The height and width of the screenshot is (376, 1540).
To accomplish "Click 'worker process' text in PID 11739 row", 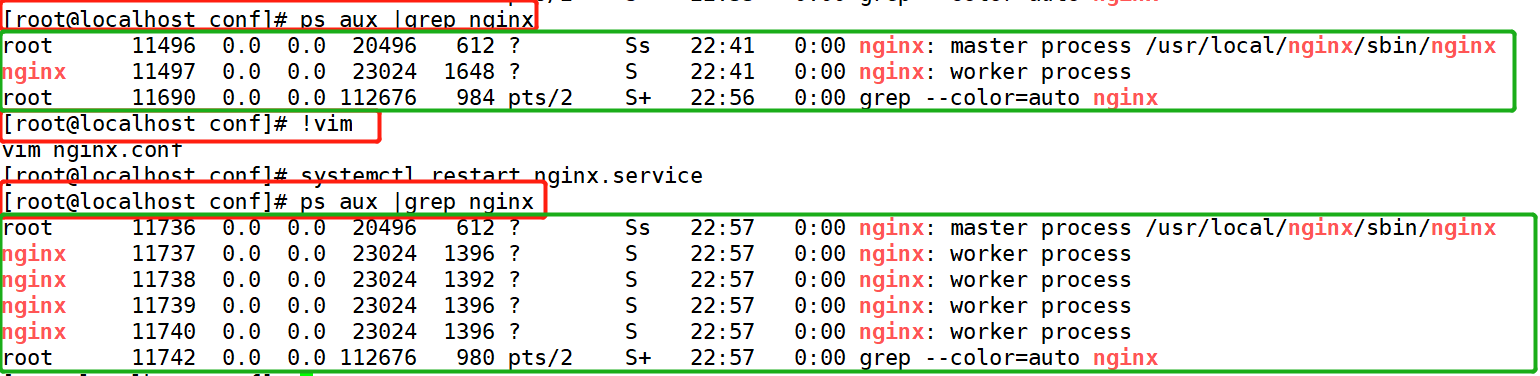I will click(1040, 306).
